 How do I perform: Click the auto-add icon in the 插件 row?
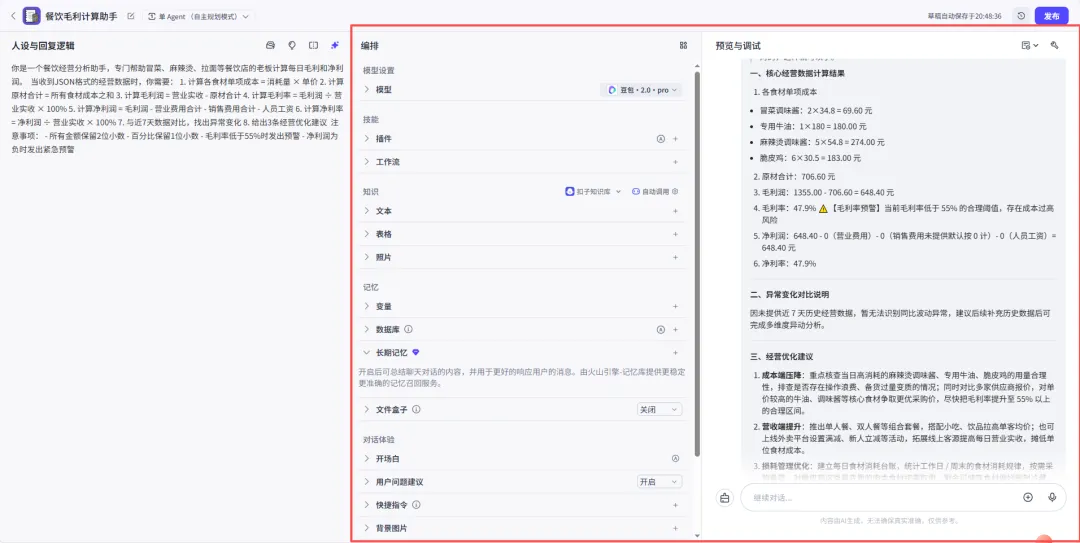click(661, 139)
